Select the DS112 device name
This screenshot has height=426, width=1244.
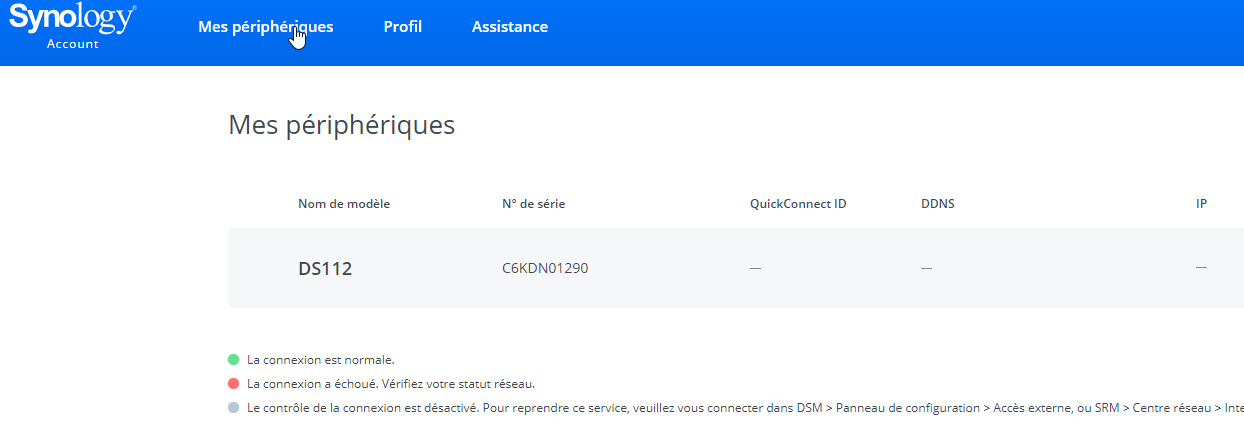325,268
